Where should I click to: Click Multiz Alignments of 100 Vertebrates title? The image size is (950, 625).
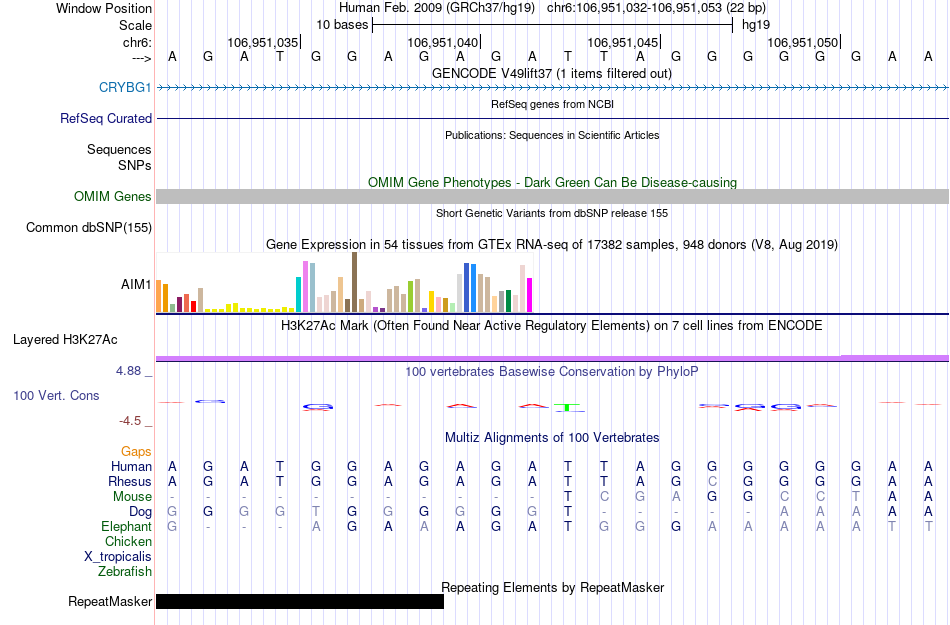point(552,437)
